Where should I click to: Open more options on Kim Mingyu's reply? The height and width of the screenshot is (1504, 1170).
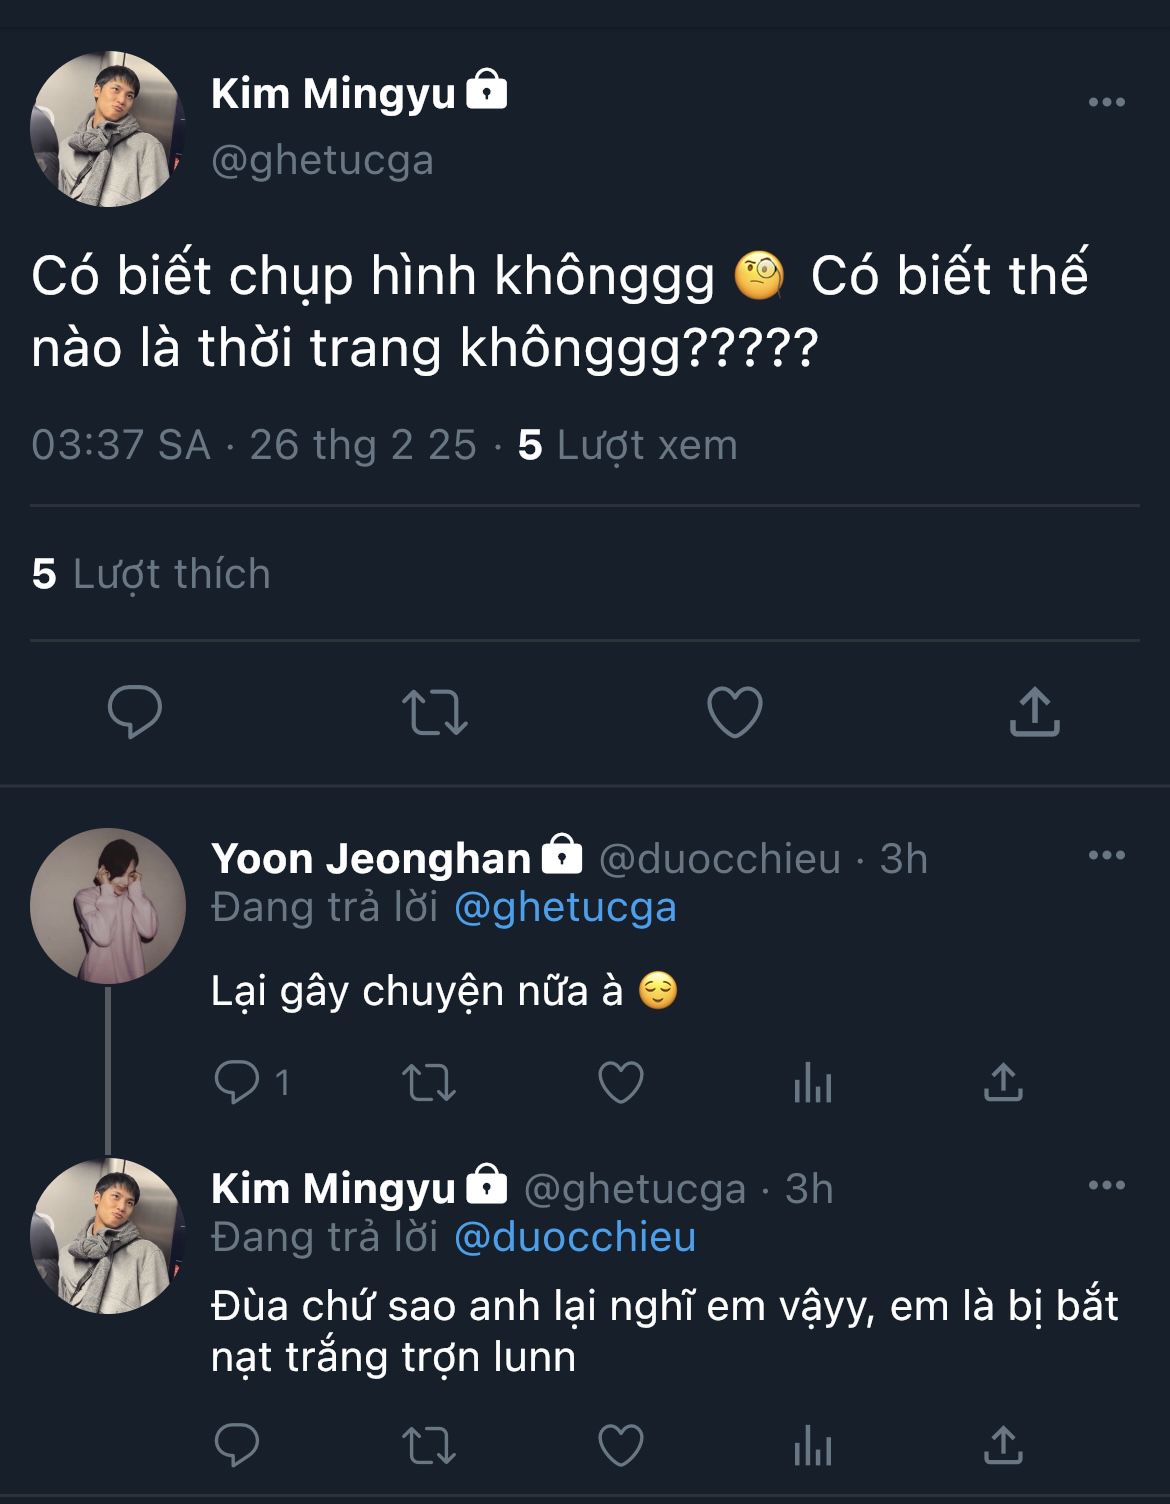pos(1106,1186)
